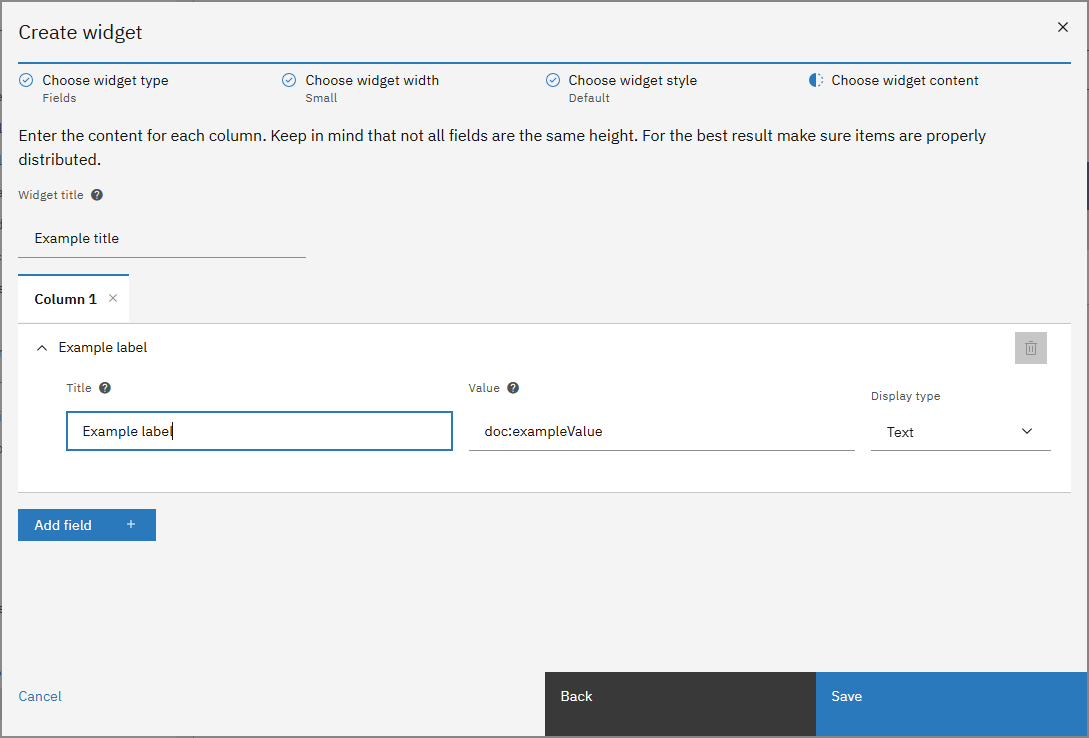Close the Create widget dialog
1089x738 pixels.
tap(1062, 28)
